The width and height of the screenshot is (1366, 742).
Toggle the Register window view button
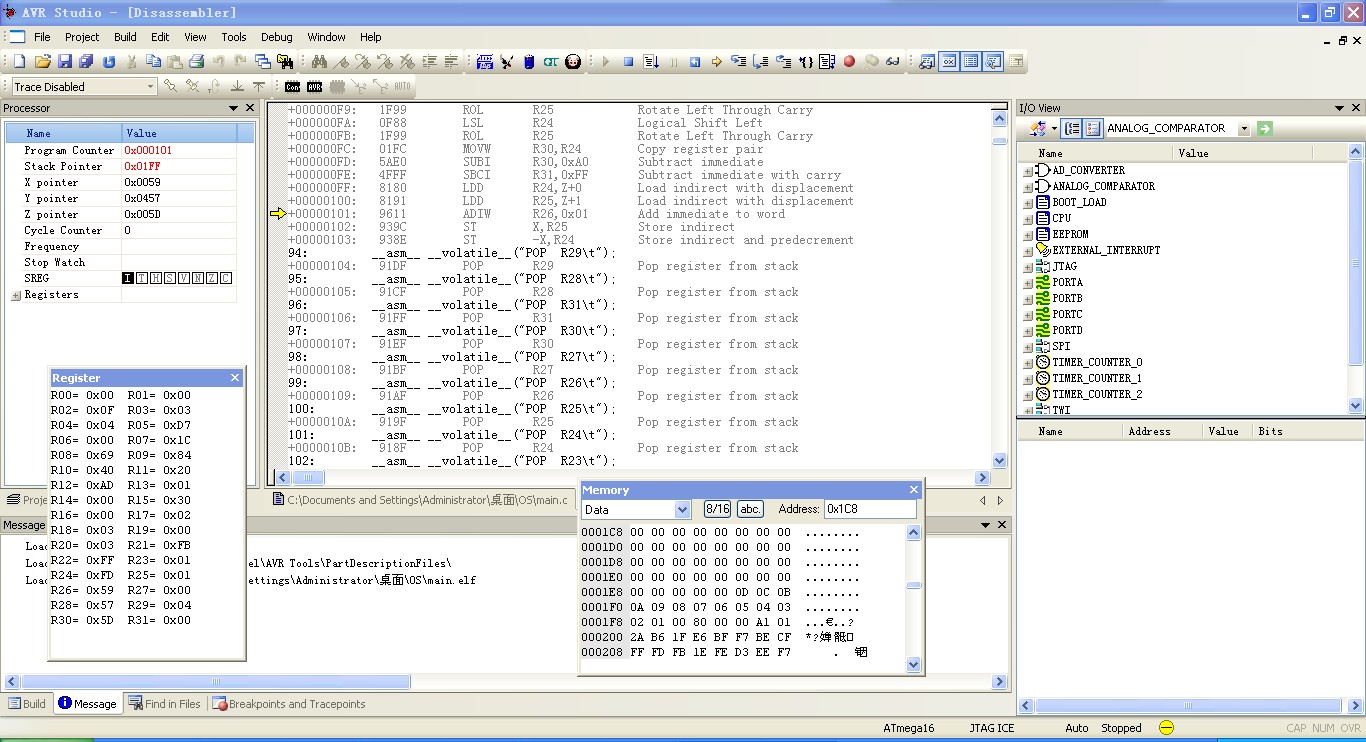pyautogui.click(x=949, y=62)
